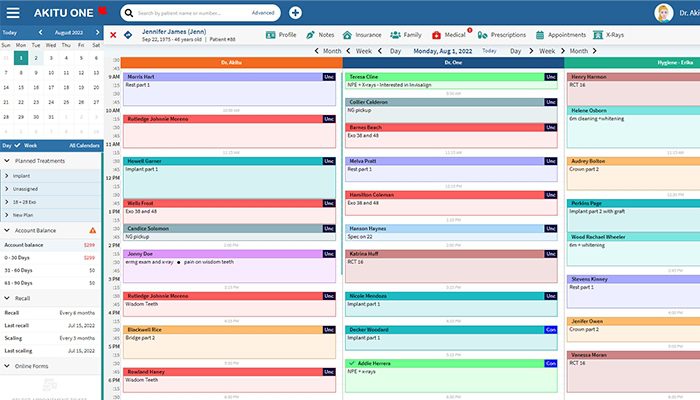Click the Today button in mini calendar

click(10, 33)
